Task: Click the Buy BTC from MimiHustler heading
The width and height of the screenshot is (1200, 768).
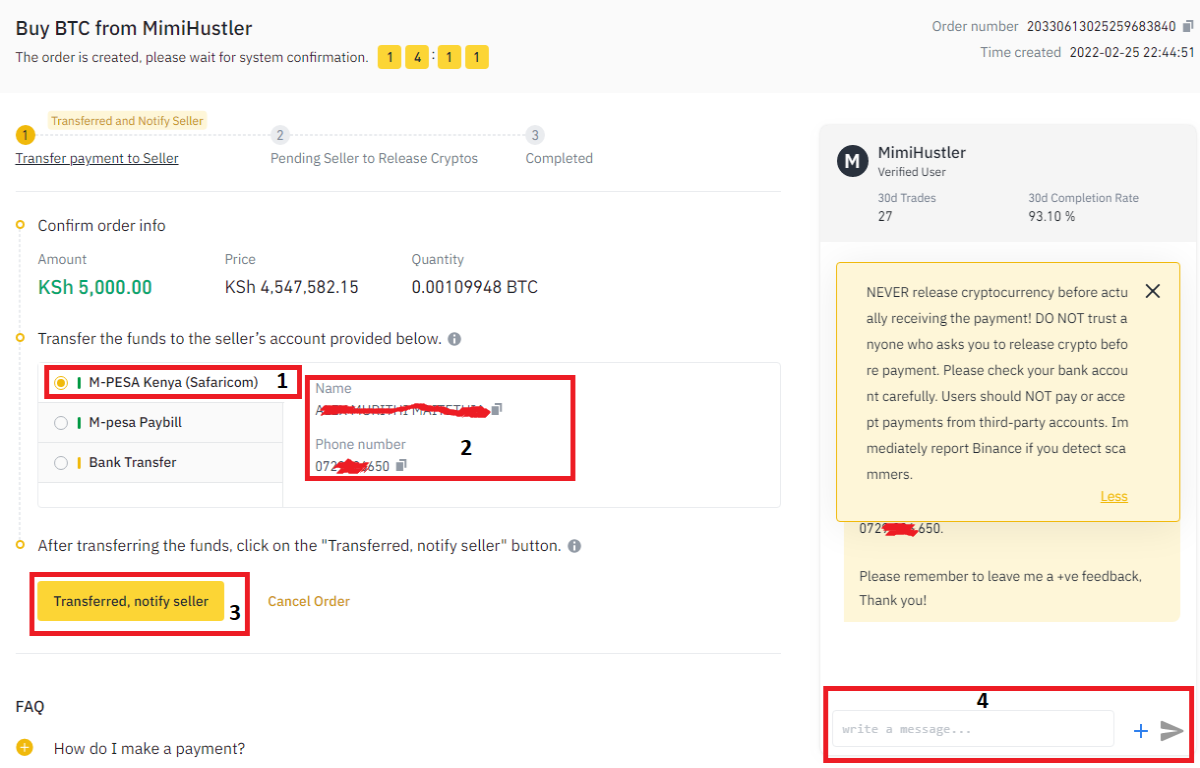Action: tap(134, 28)
